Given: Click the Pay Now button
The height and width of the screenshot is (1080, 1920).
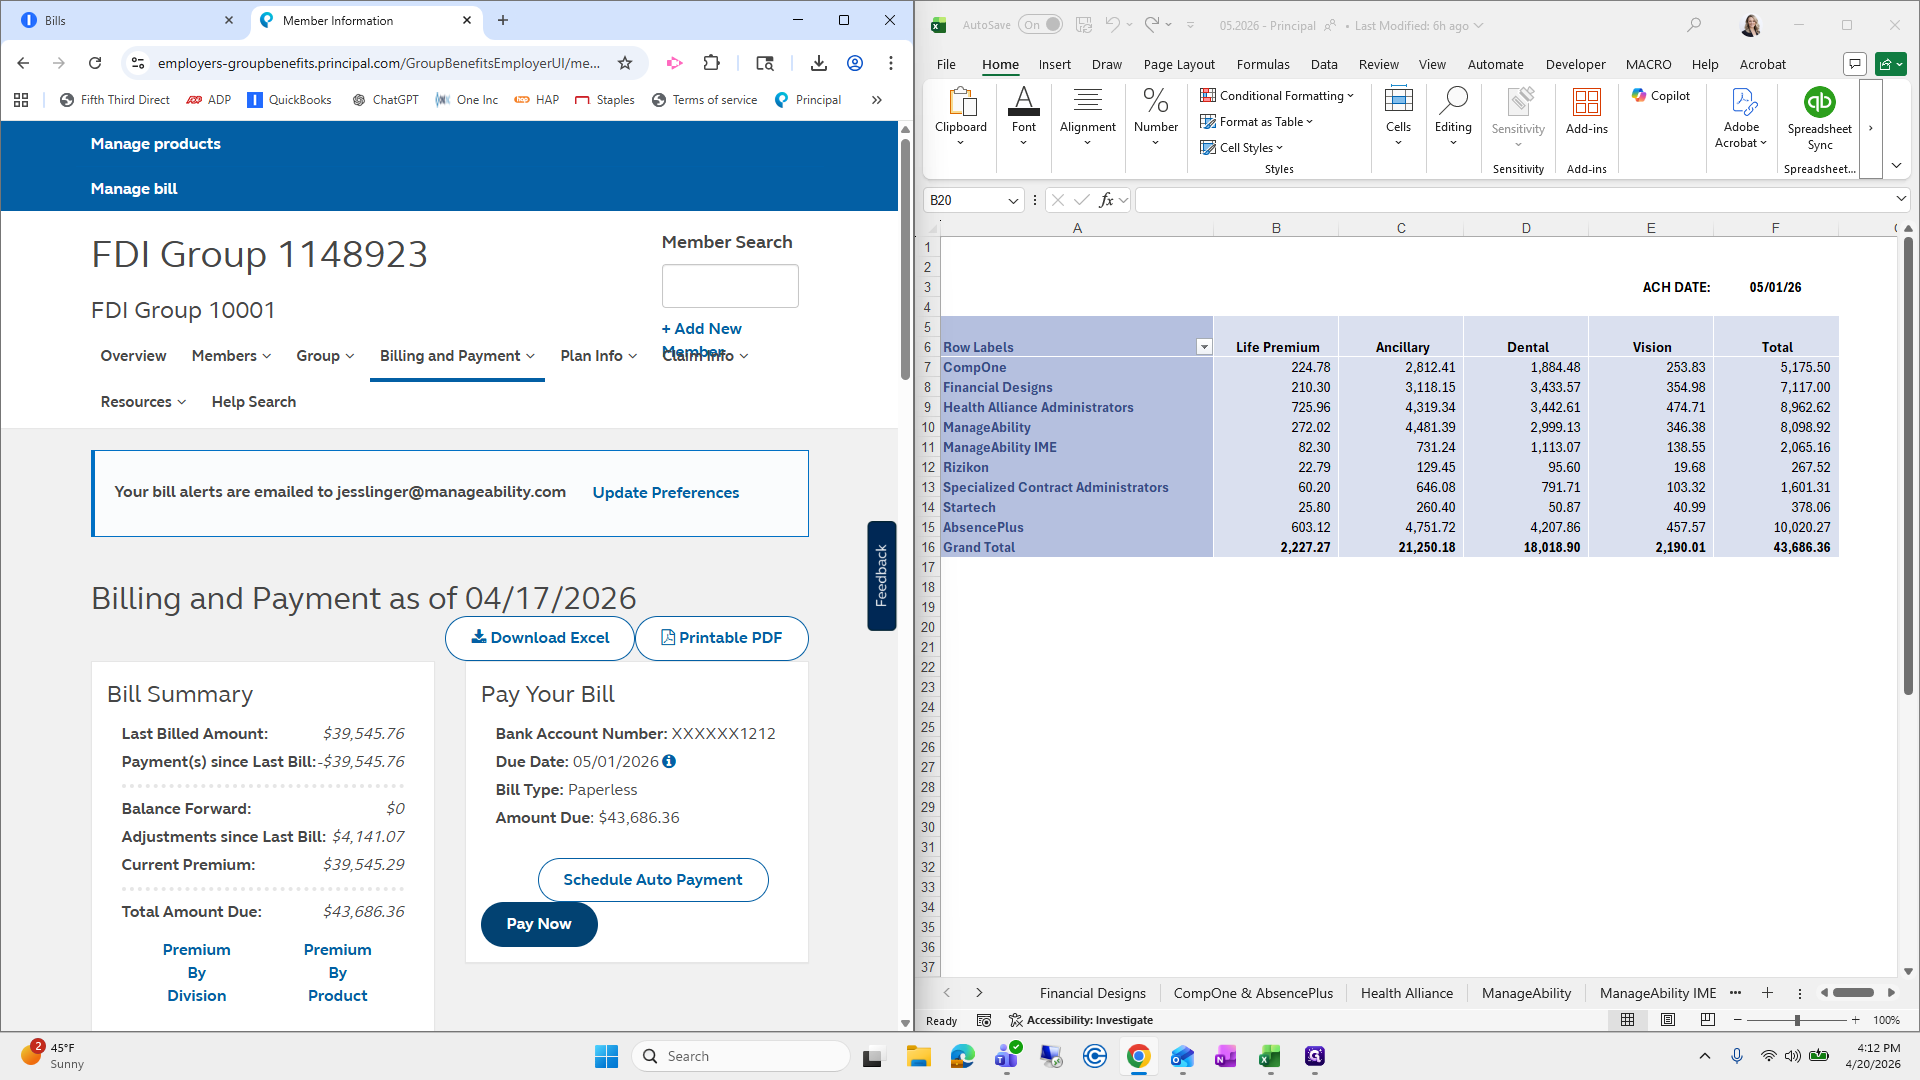Looking at the screenshot, I should click(x=539, y=924).
